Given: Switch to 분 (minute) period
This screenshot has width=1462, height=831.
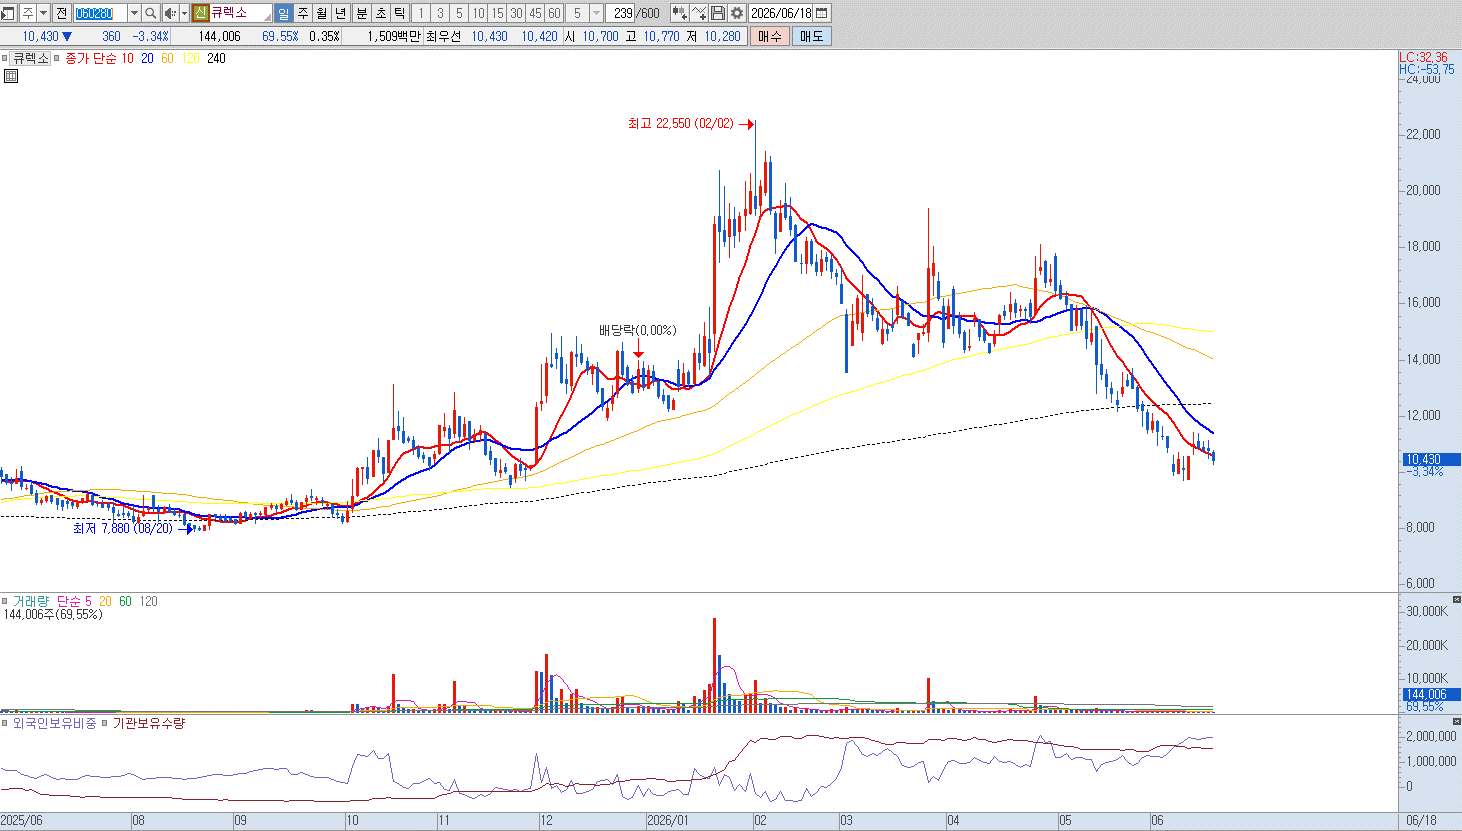Looking at the screenshot, I should coord(362,13).
